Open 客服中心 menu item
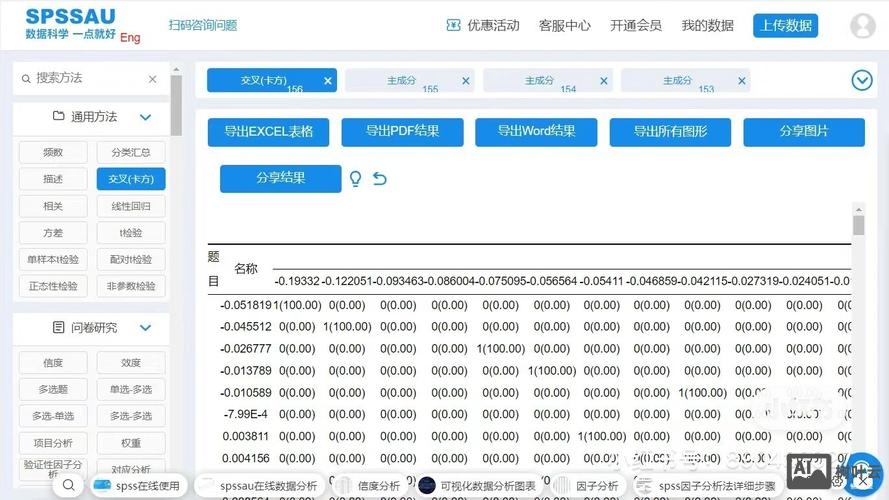 coord(564,26)
